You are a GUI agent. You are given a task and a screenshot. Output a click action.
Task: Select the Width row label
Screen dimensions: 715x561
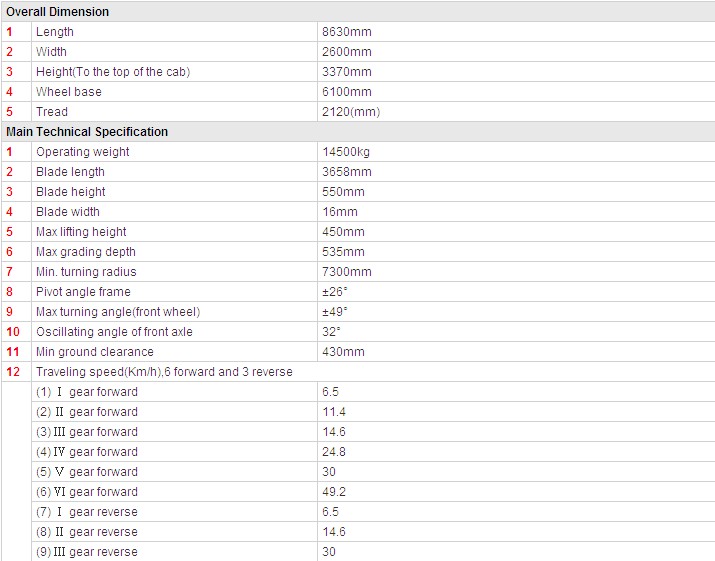pos(52,52)
